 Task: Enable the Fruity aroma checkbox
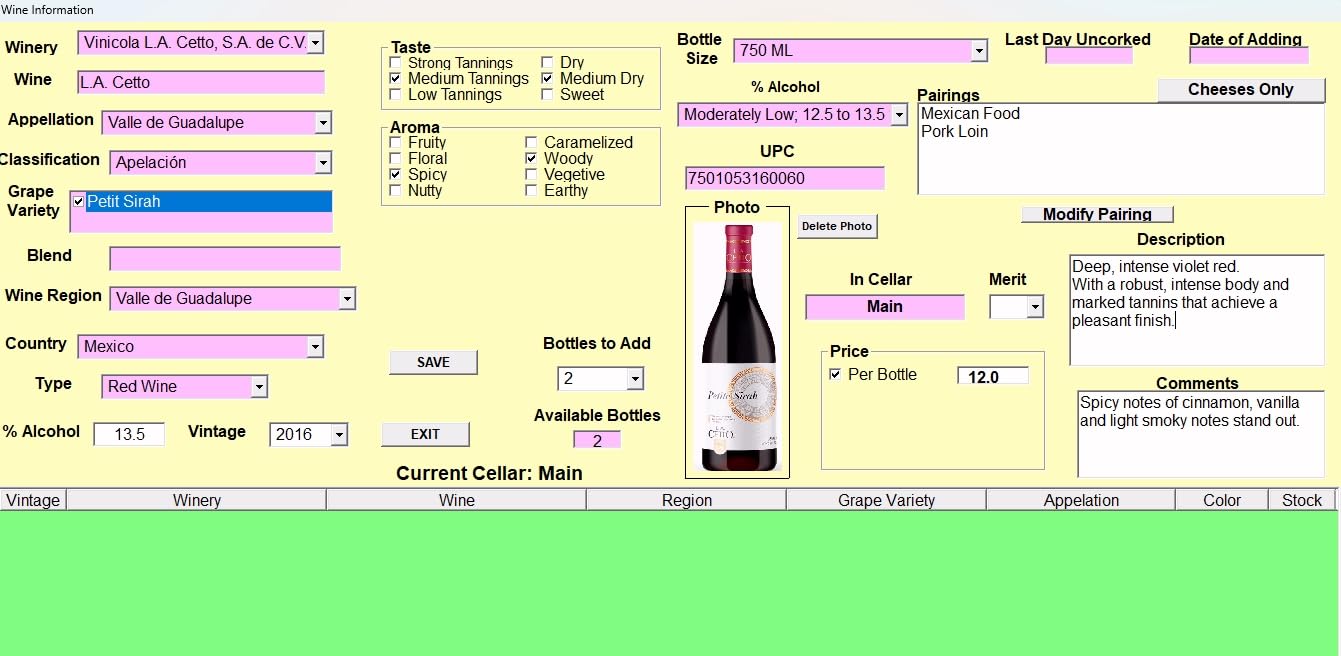(395, 143)
